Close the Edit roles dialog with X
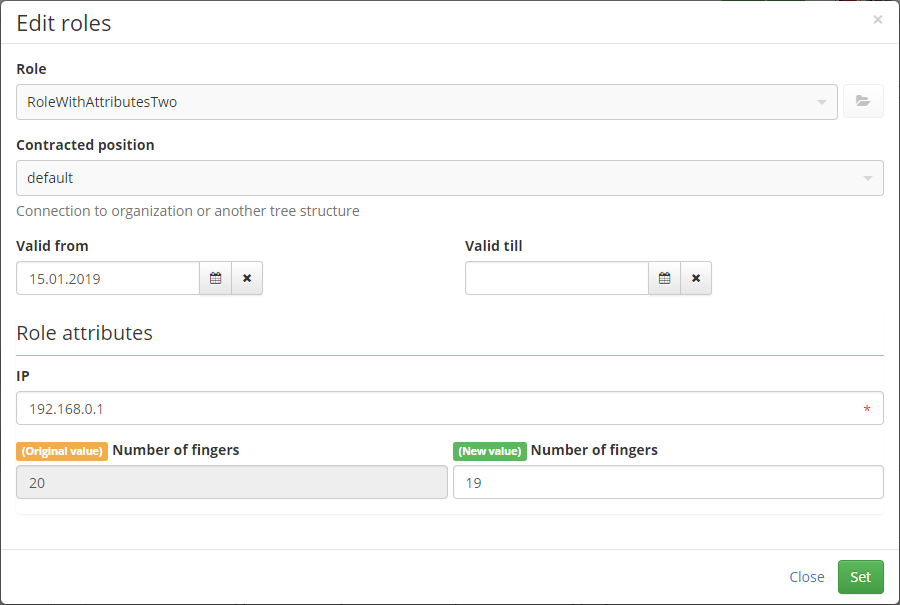 click(878, 20)
